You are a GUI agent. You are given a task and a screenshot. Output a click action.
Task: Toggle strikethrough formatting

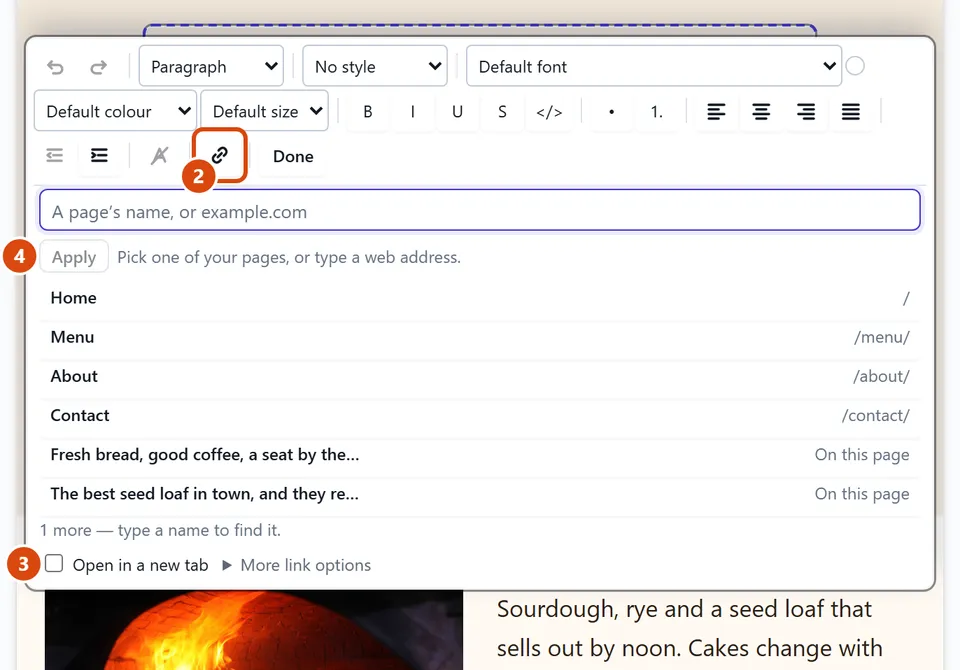click(x=502, y=111)
